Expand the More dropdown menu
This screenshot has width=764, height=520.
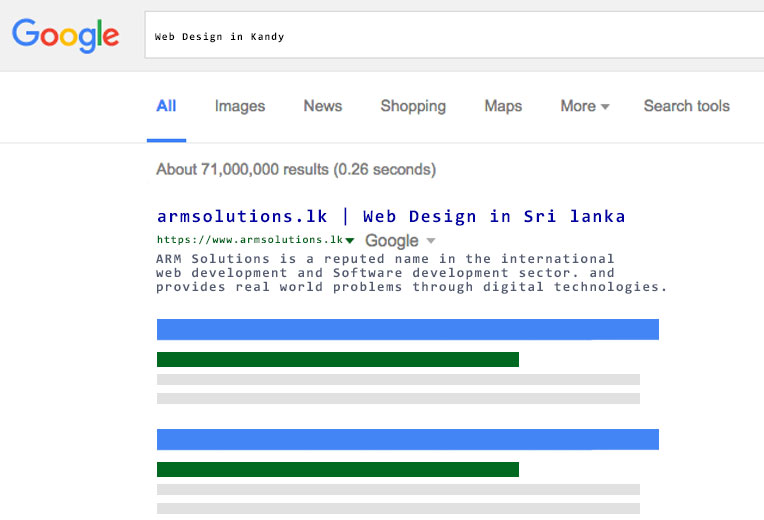click(585, 106)
